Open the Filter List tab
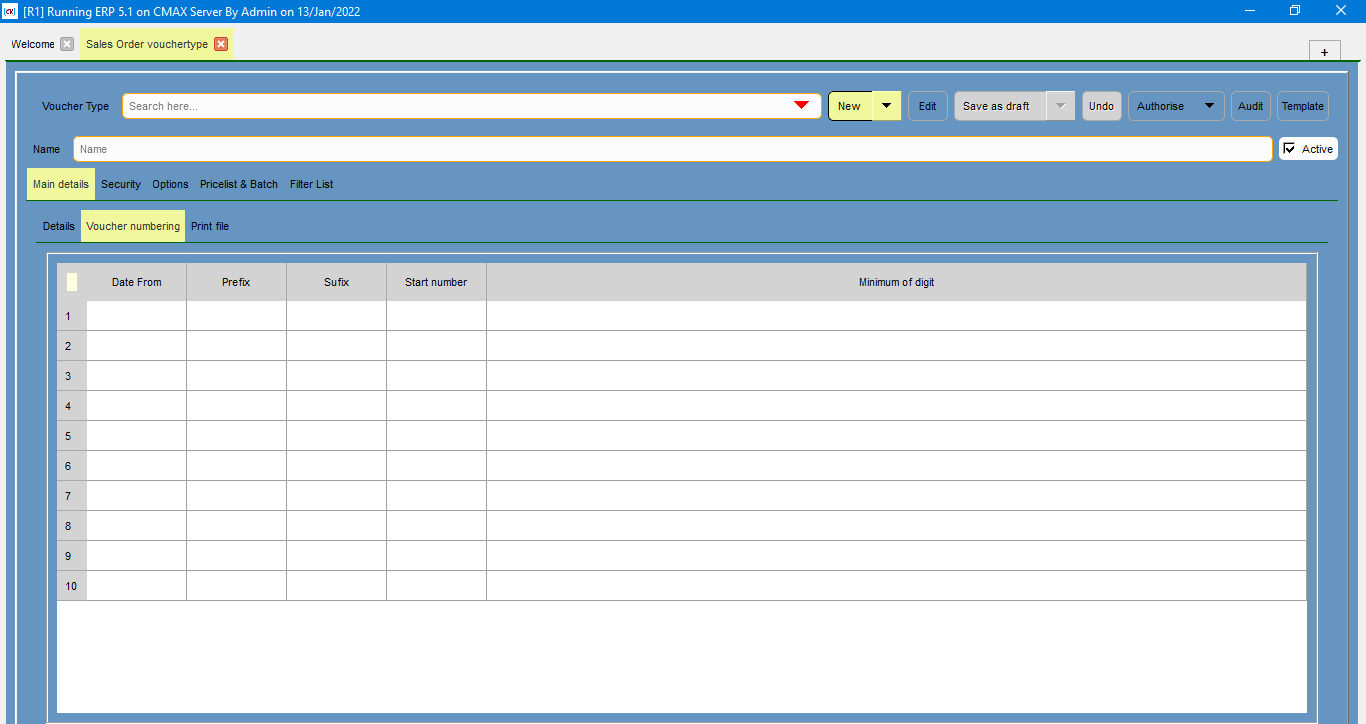 click(x=312, y=184)
